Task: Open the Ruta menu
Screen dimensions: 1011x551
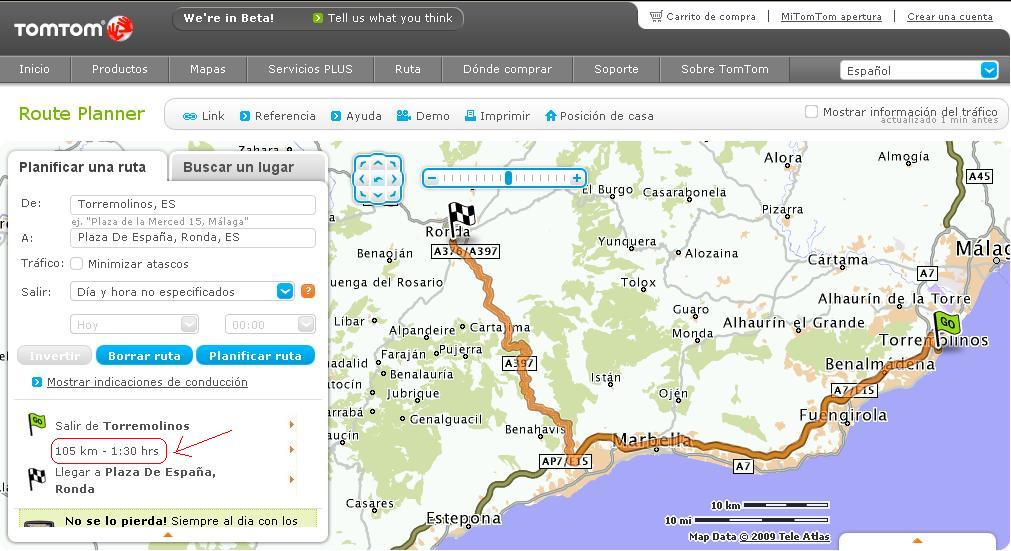Action: point(407,69)
